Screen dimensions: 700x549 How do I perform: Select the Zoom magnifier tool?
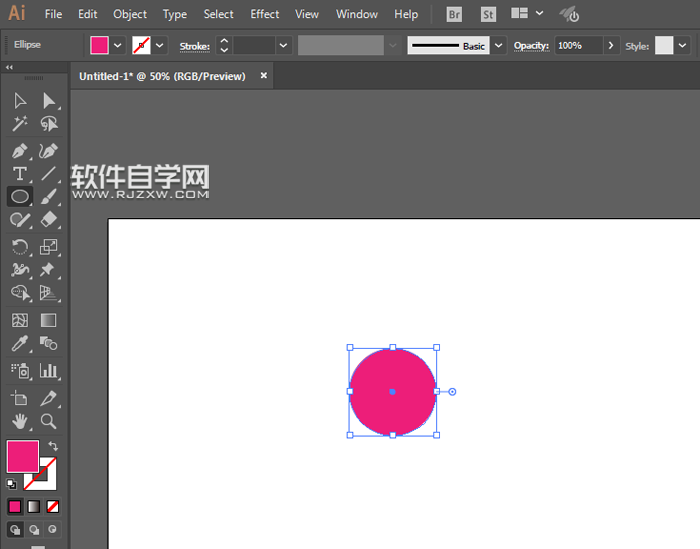[48, 421]
